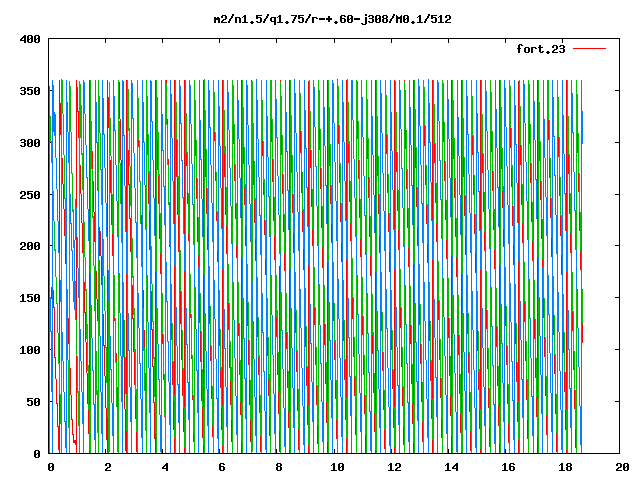Click x-axis label 16
Screen dimensions: 640x480
509,467
